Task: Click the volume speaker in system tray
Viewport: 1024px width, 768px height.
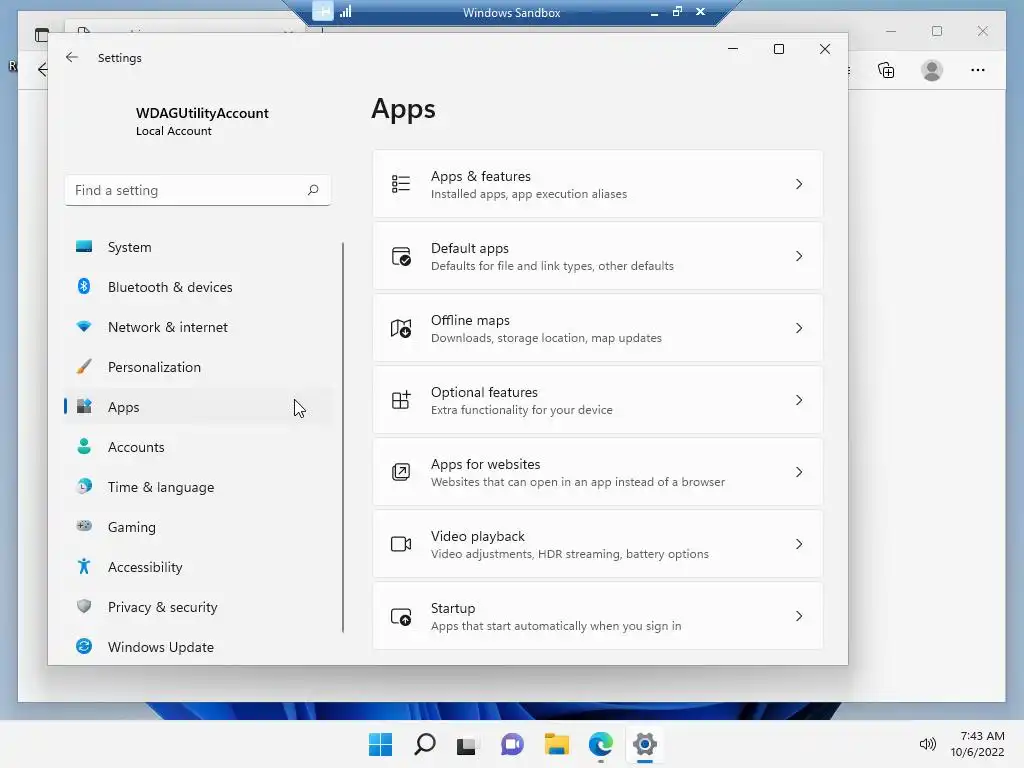Action: click(927, 744)
